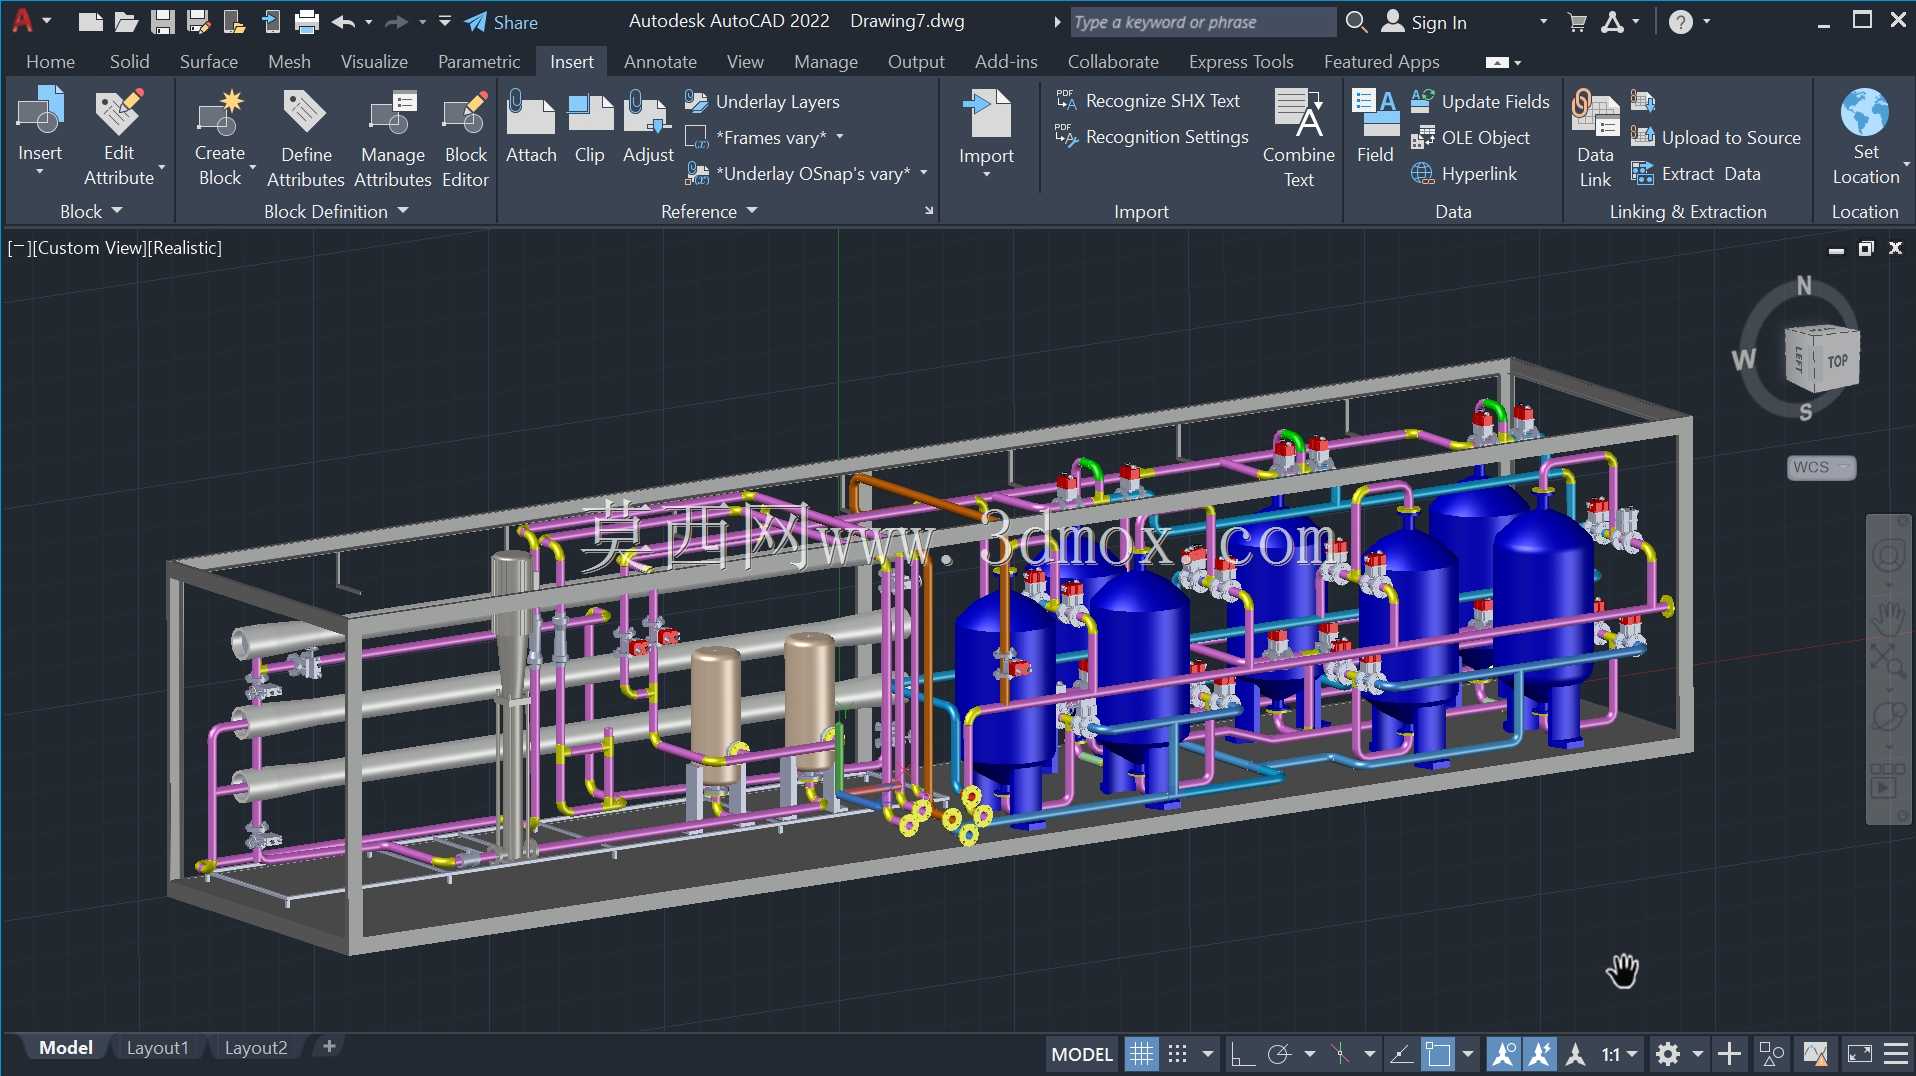Expand the Reference panel dropdown
The image size is (1916, 1076).
tap(709, 211)
